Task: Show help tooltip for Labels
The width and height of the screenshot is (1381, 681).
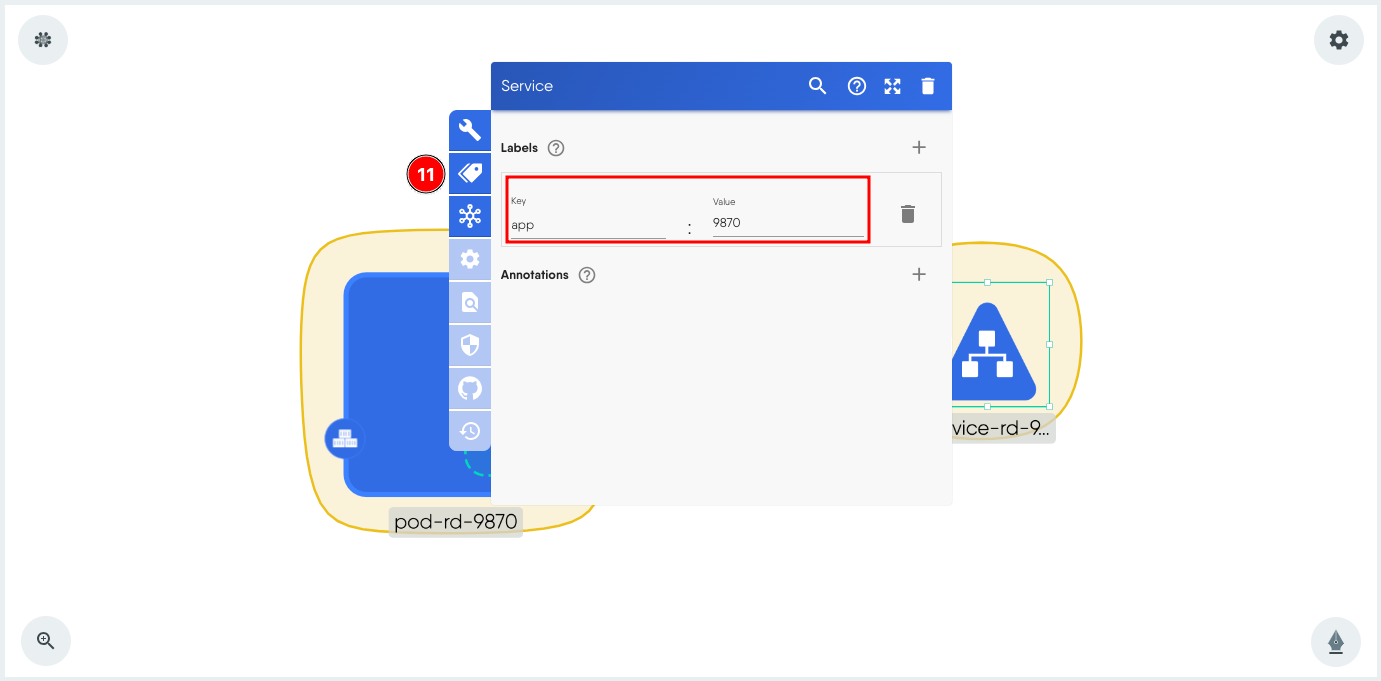Action: pyautogui.click(x=556, y=148)
